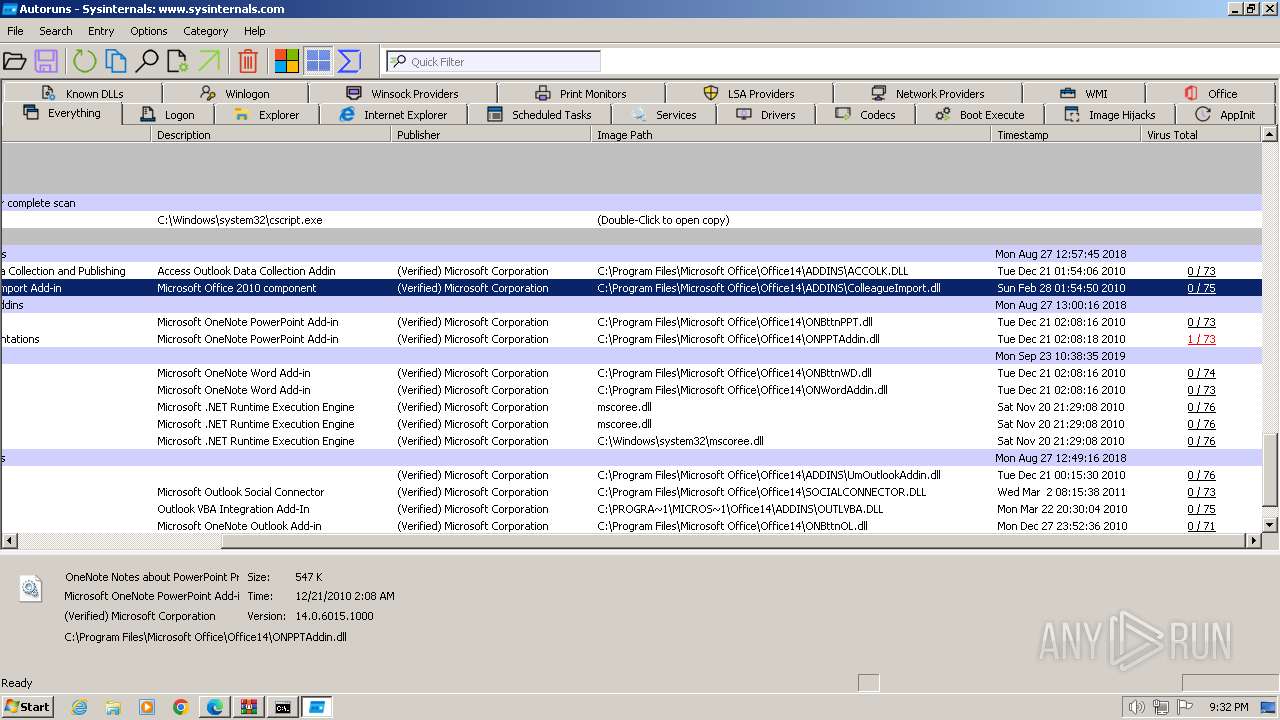The width and height of the screenshot is (1280, 720).
Task: Select the Outlook VBA Integration Add-In row
Action: point(631,509)
